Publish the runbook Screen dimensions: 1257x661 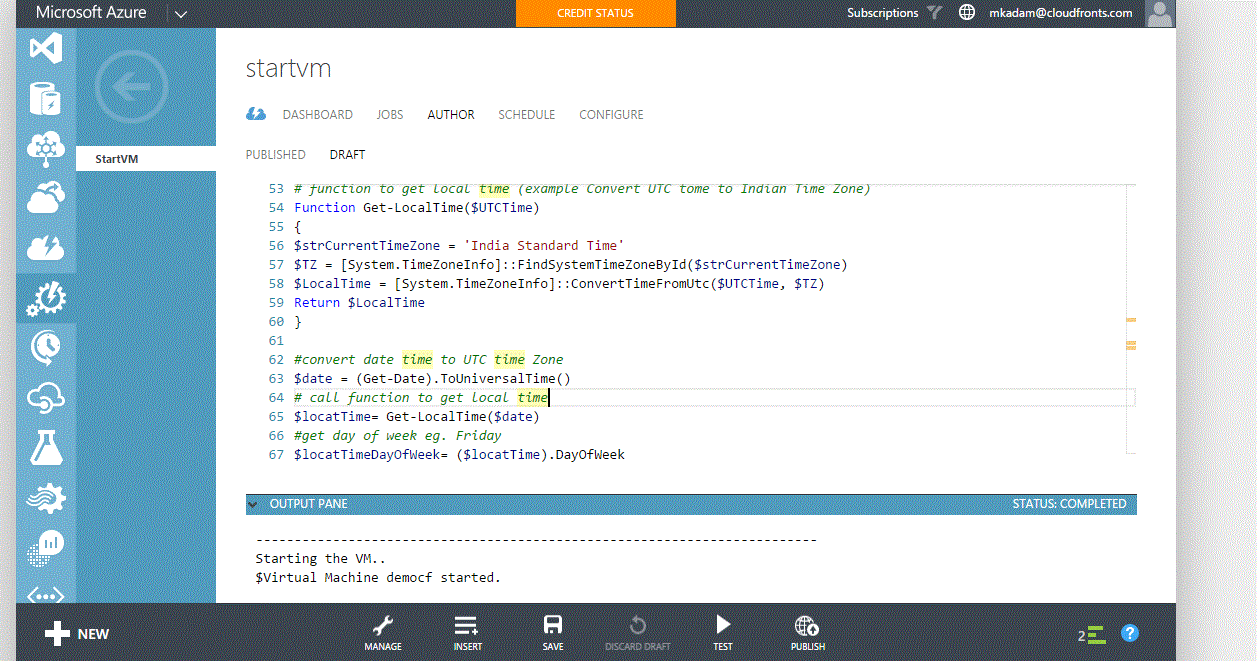tap(808, 634)
